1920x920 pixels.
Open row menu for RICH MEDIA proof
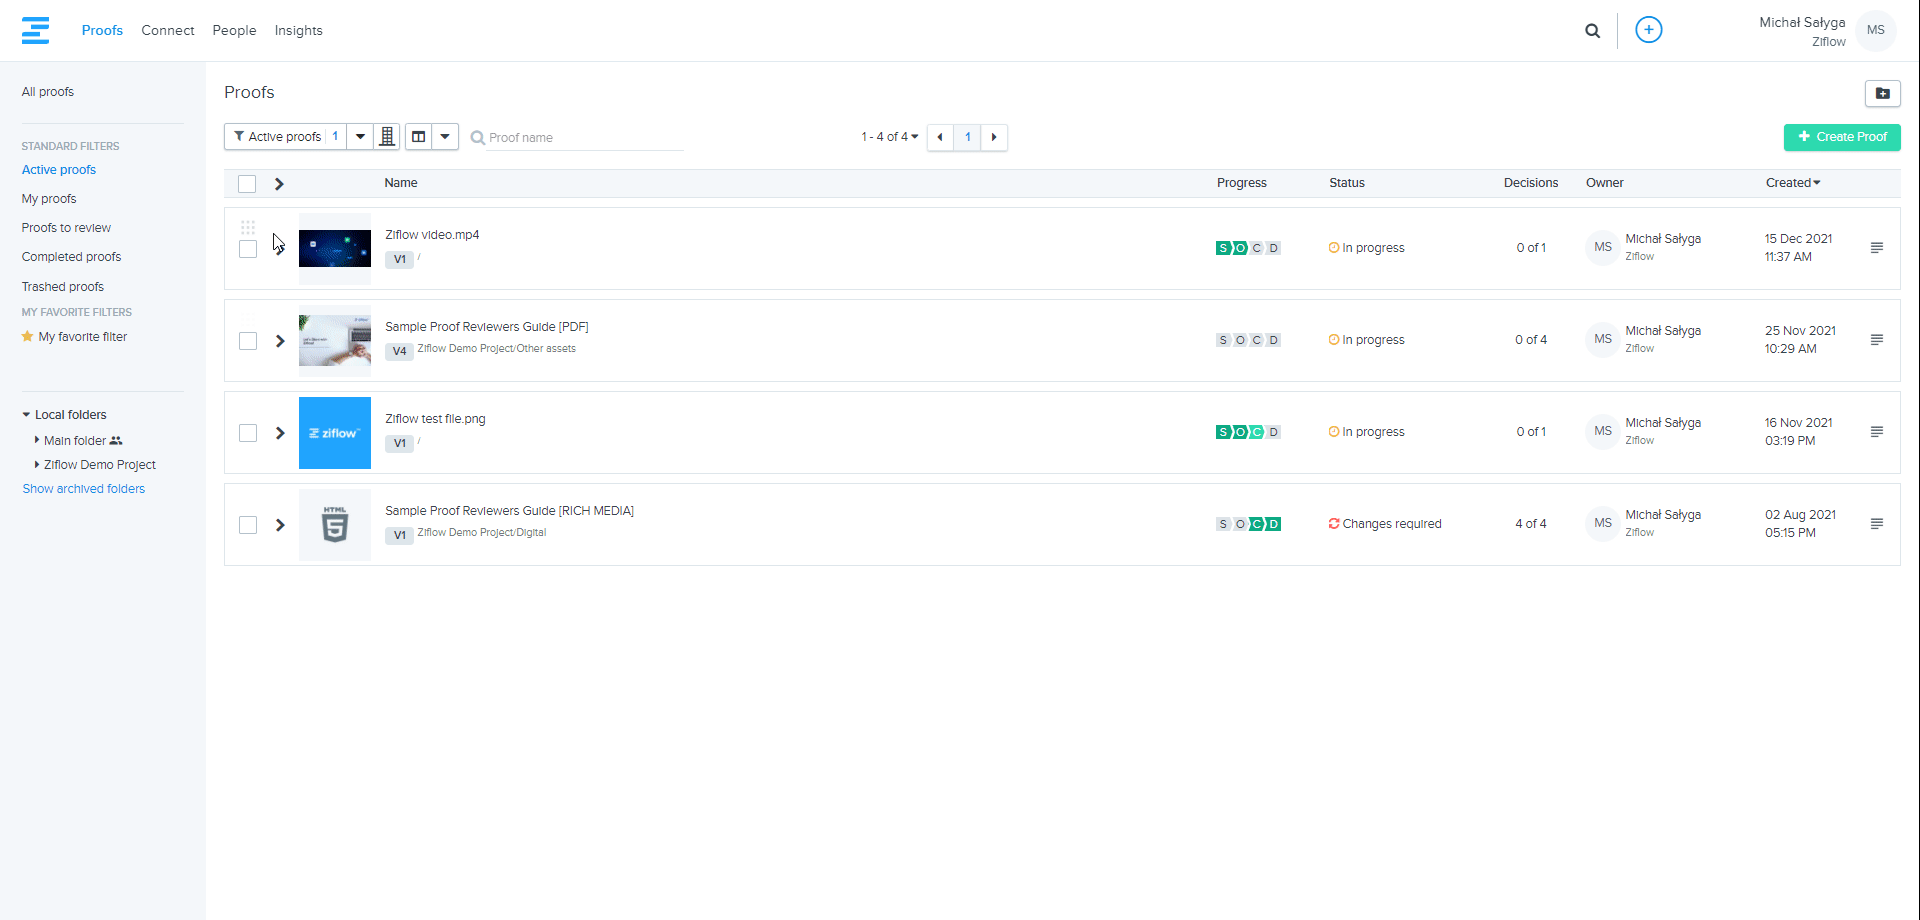pos(1877,524)
